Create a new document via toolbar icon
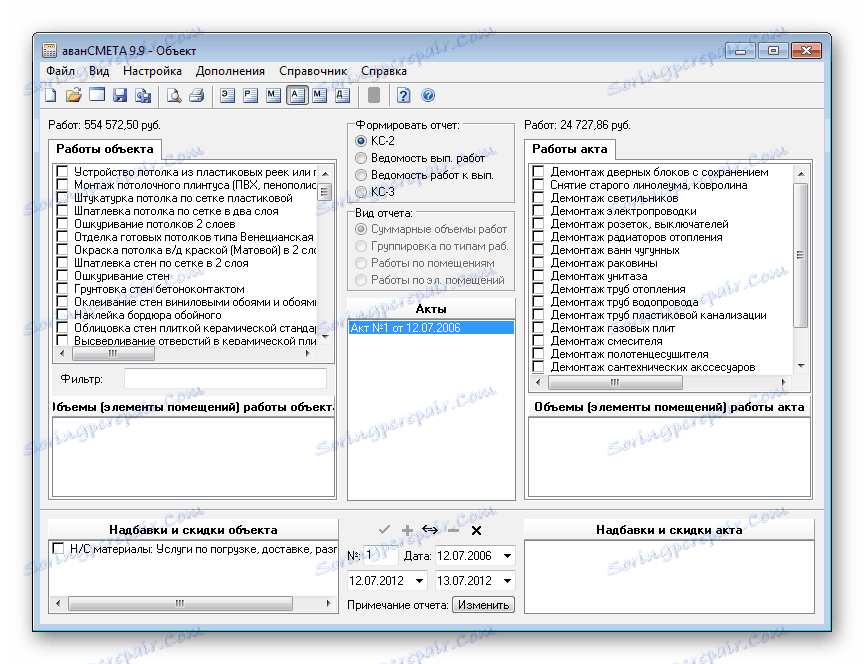 (51, 95)
